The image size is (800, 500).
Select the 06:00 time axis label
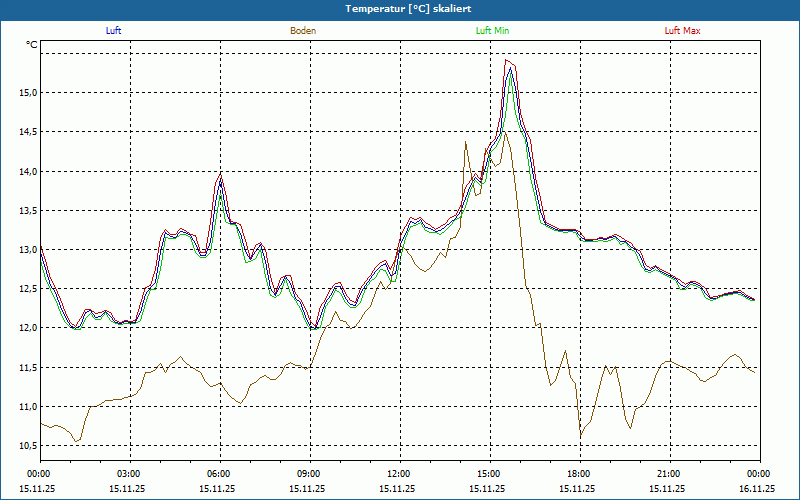[x=219, y=474]
